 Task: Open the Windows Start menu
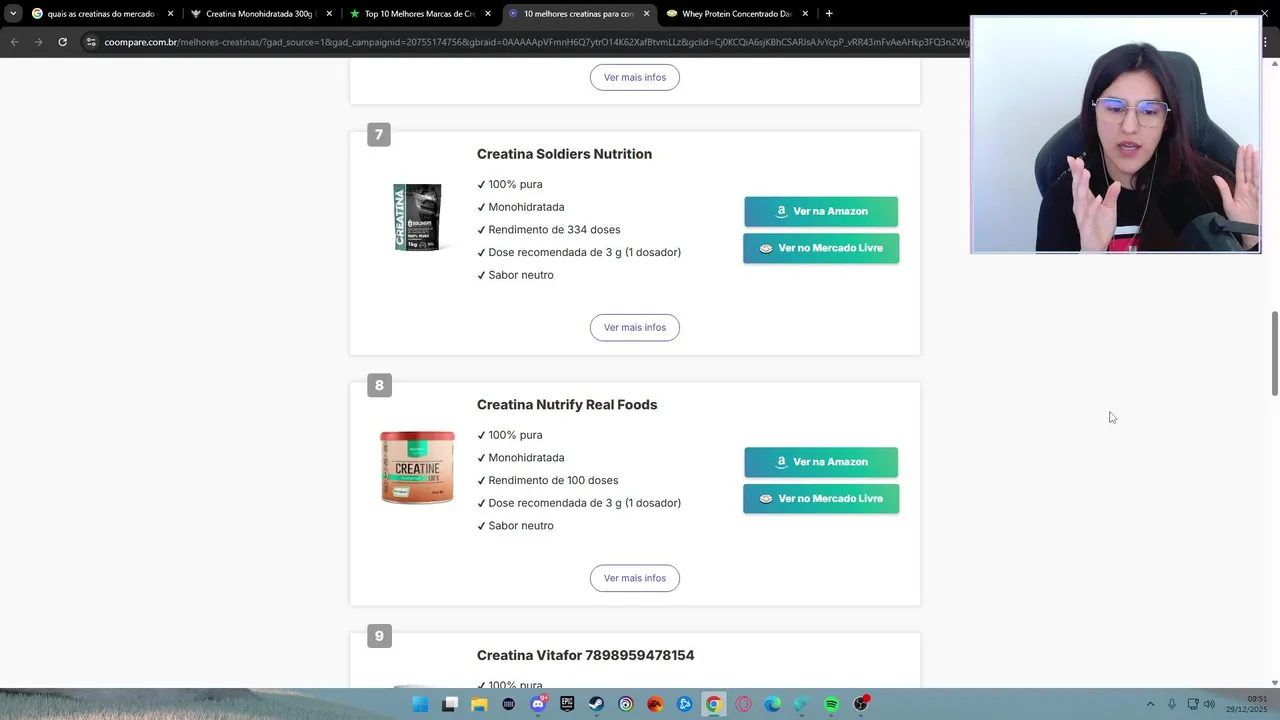[x=421, y=704]
